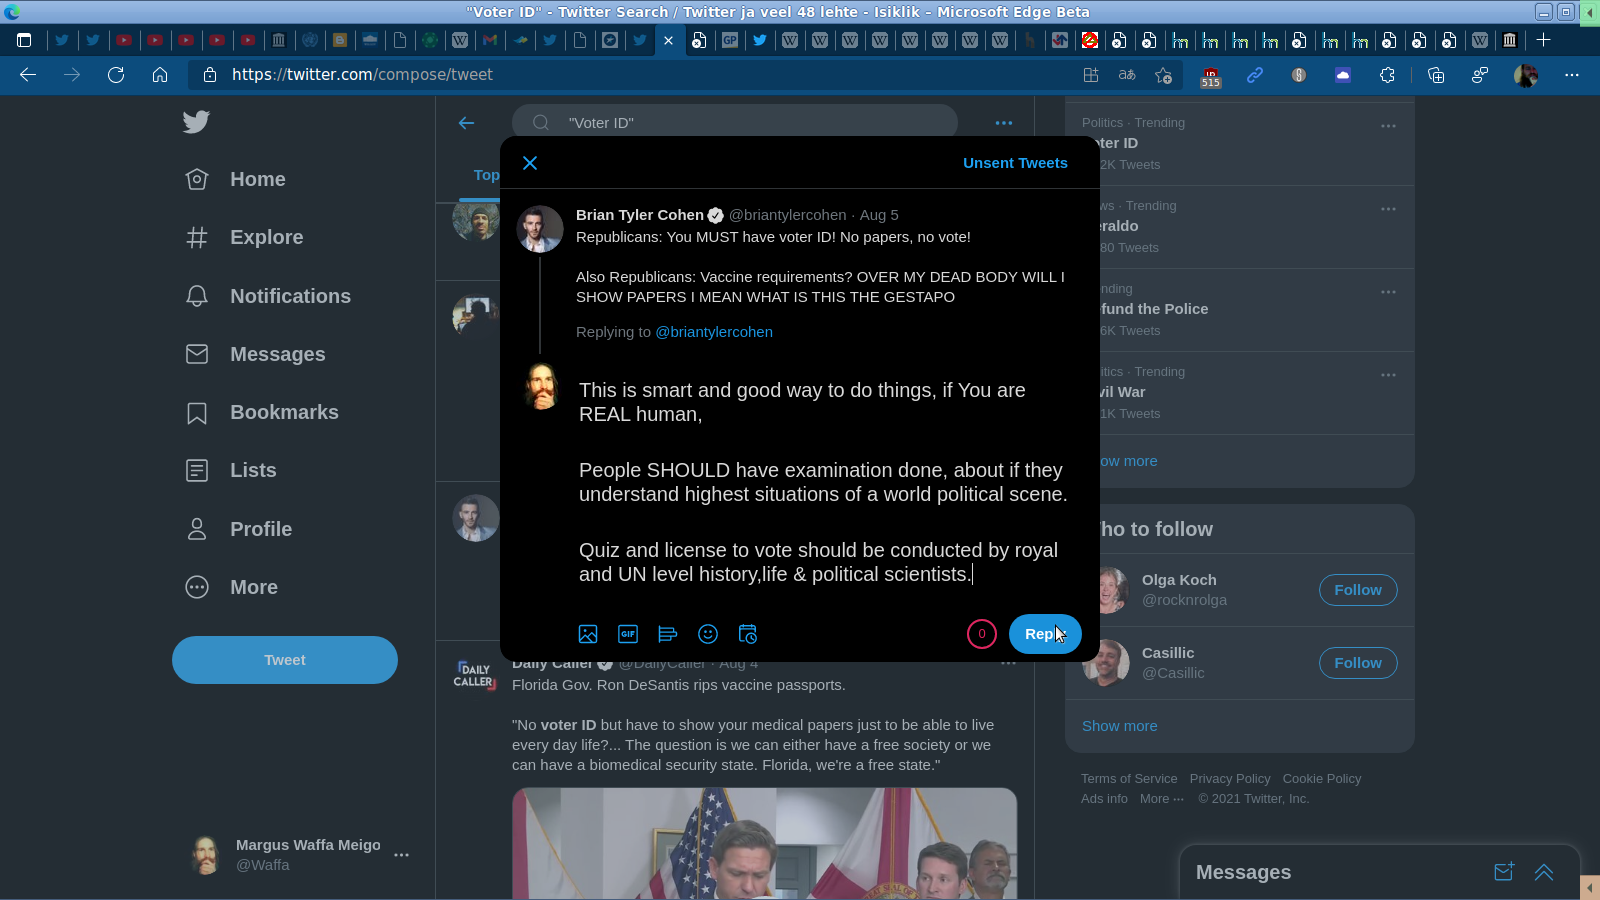
Task: Open Ads info link
Action: 1104,799
